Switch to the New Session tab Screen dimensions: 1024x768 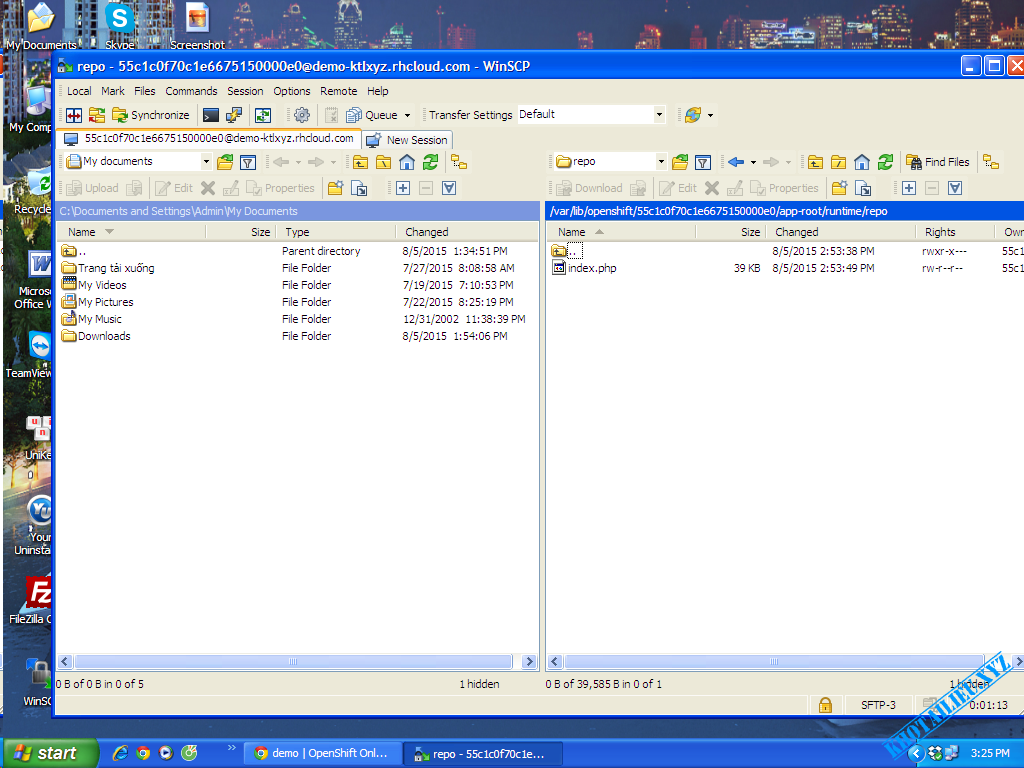click(408, 140)
